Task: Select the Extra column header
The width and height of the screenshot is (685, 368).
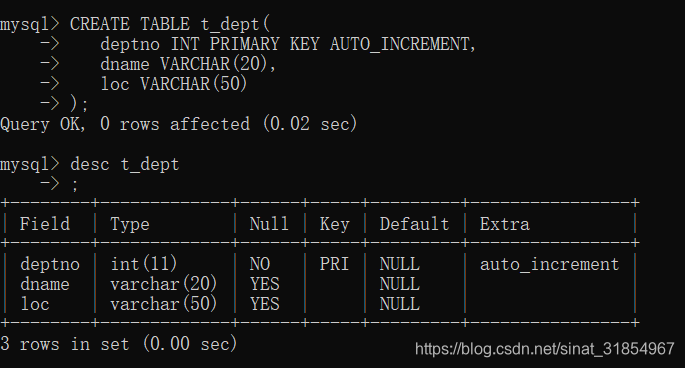Action: pyautogui.click(x=505, y=224)
